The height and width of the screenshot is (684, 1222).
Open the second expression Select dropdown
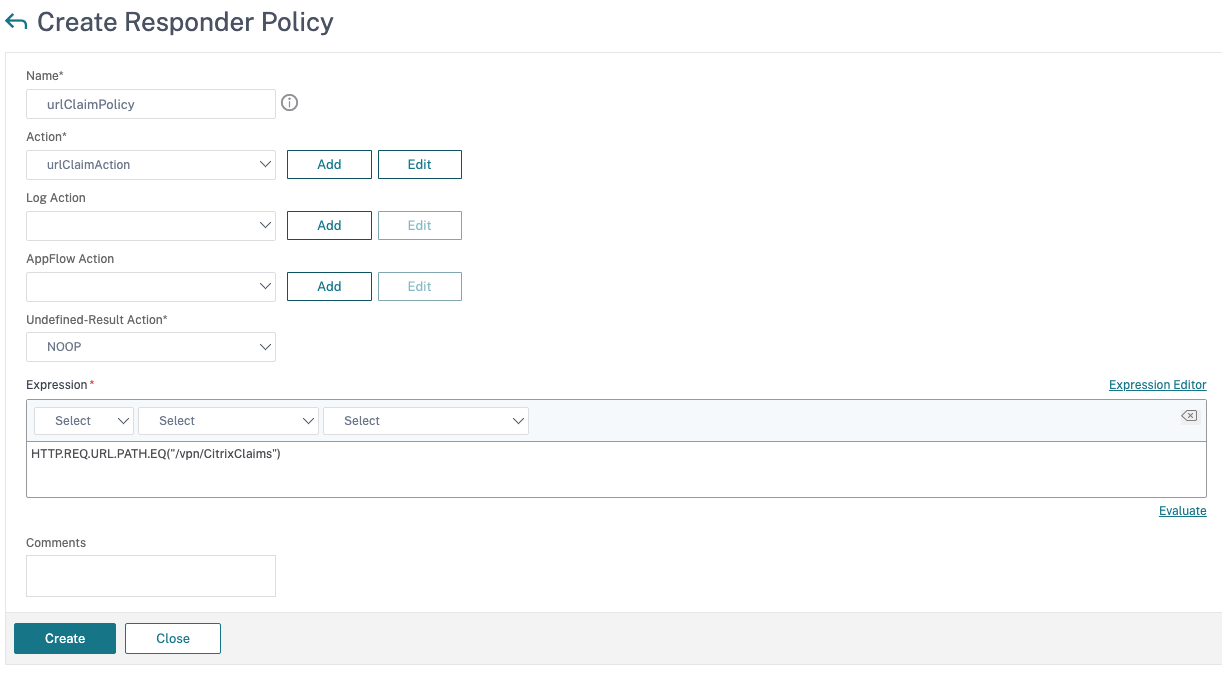coord(228,421)
